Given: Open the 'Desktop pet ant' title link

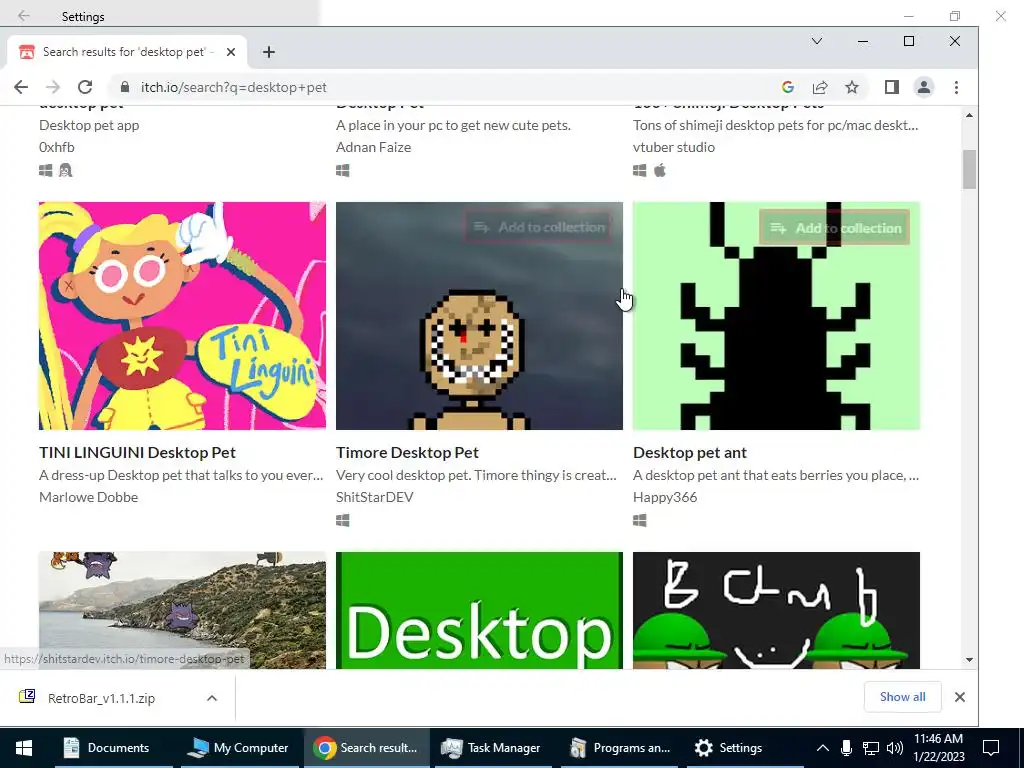Looking at the screenshot, I should (690, 453).
